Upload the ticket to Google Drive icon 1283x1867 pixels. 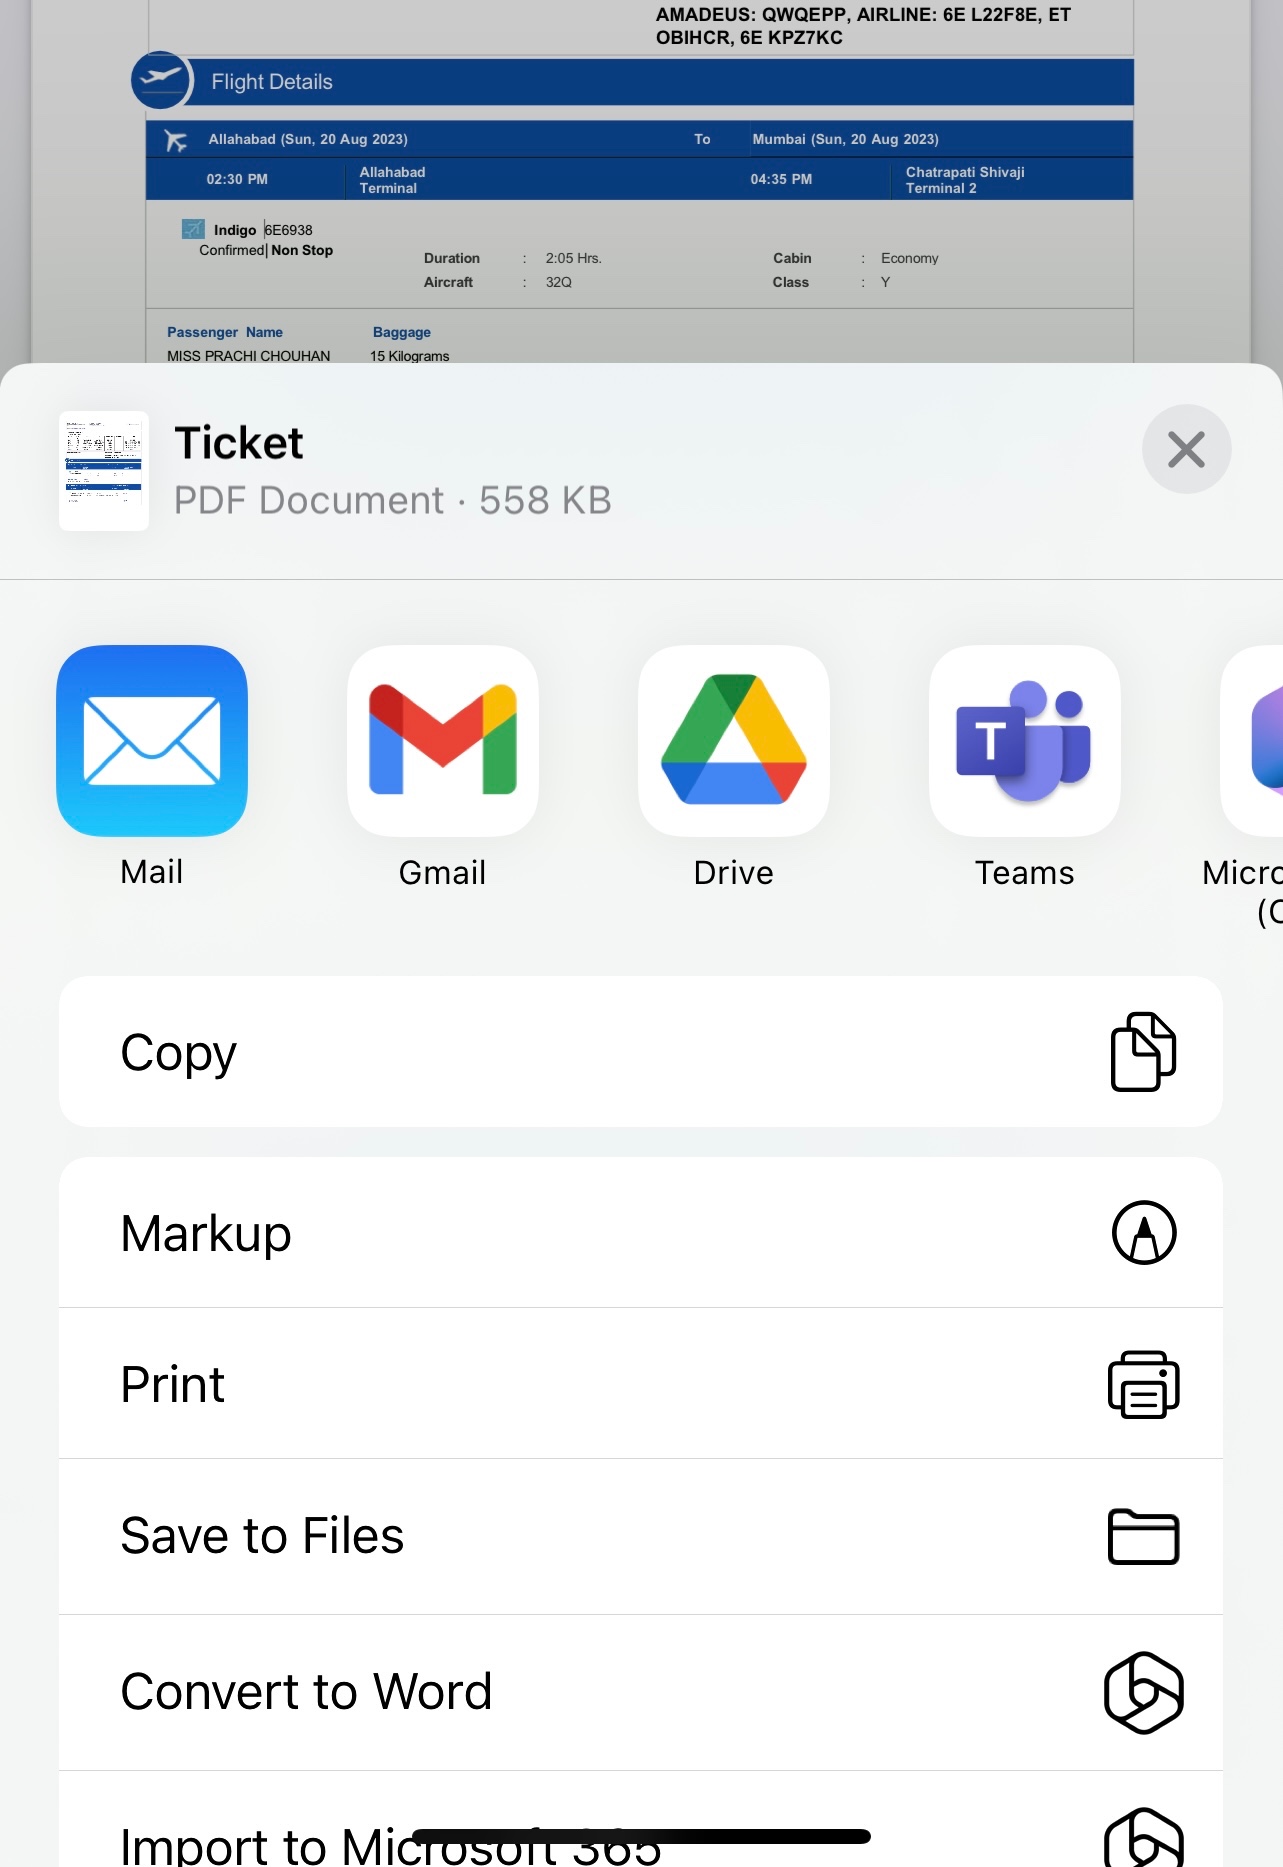point(734,740)
